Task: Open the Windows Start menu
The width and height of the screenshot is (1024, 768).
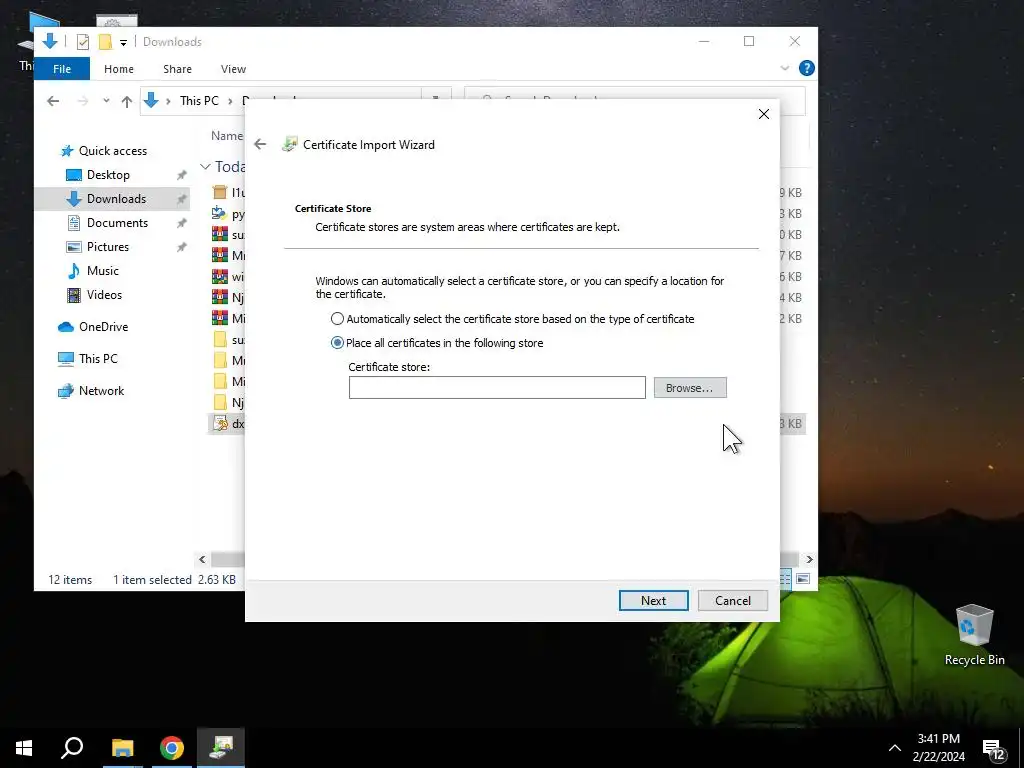Action: point(24,748)
